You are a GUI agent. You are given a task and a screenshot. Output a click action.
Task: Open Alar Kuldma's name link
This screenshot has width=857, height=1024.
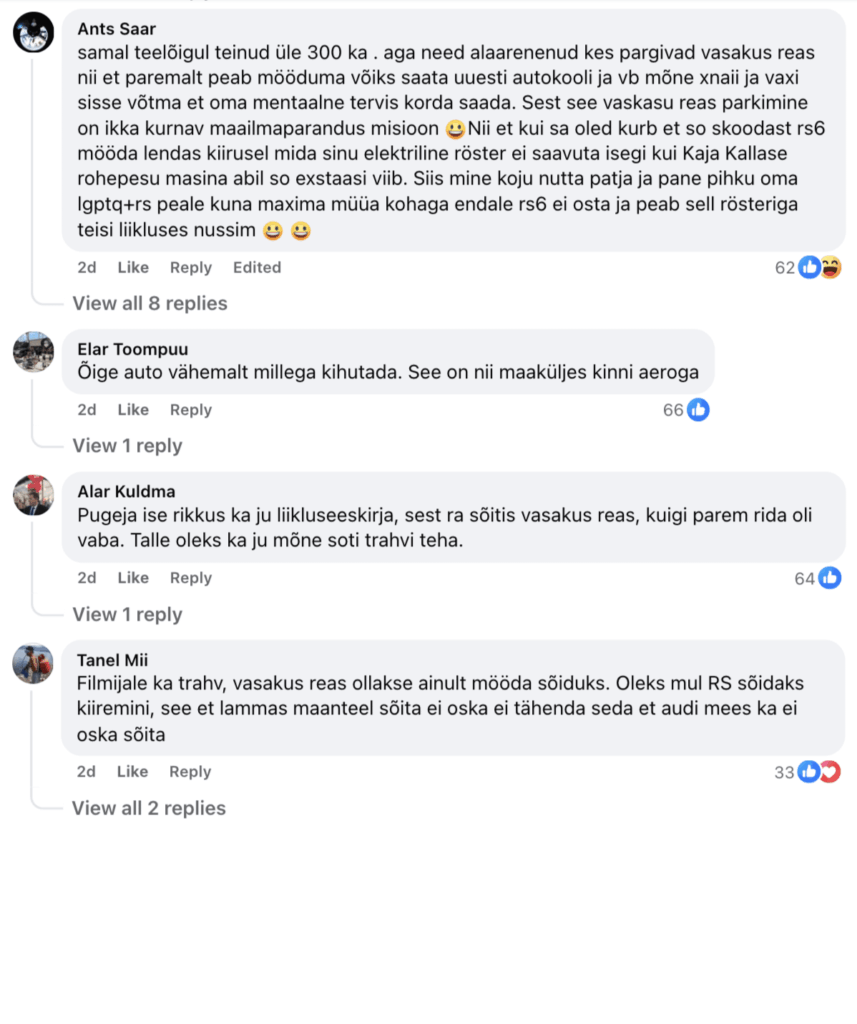(126, 491)
